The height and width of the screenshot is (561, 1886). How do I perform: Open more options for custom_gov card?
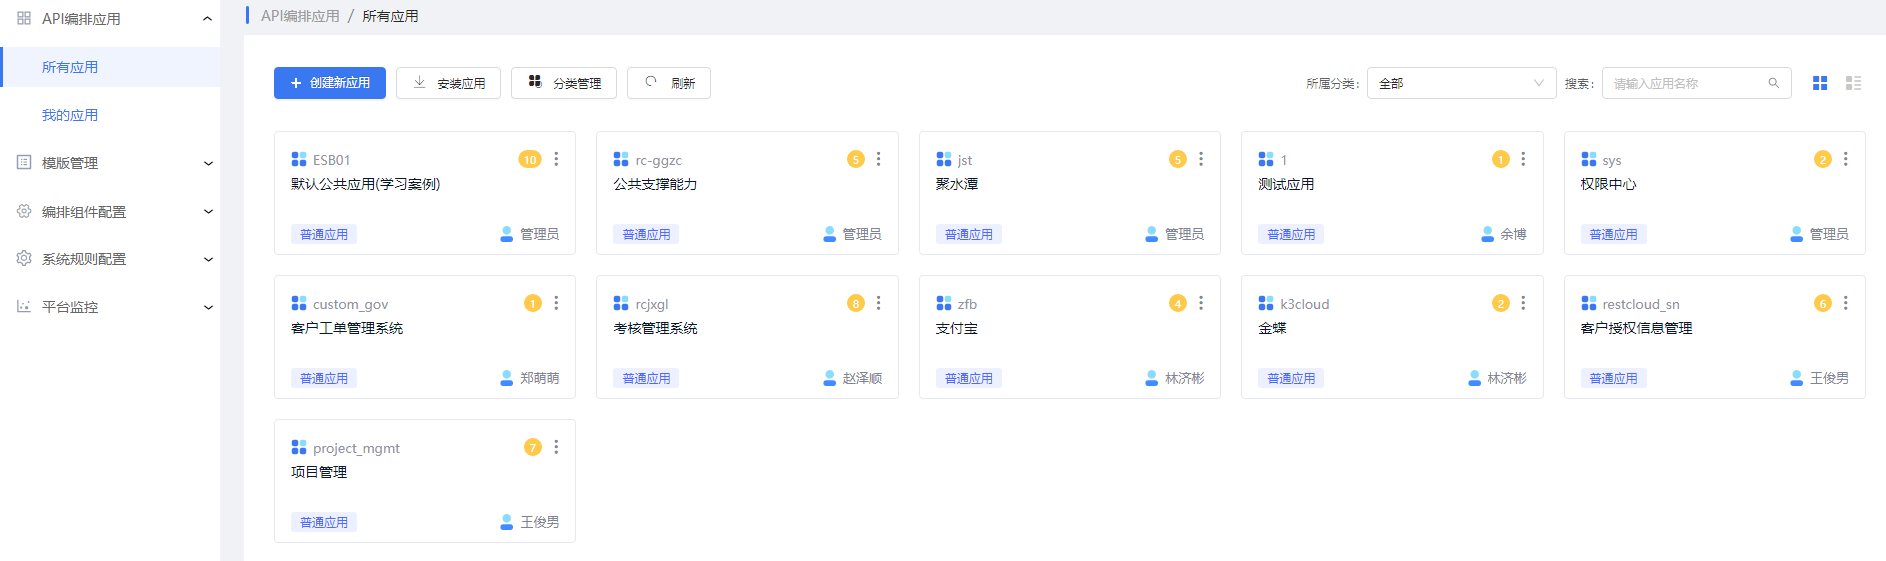(x=556, y=303)
